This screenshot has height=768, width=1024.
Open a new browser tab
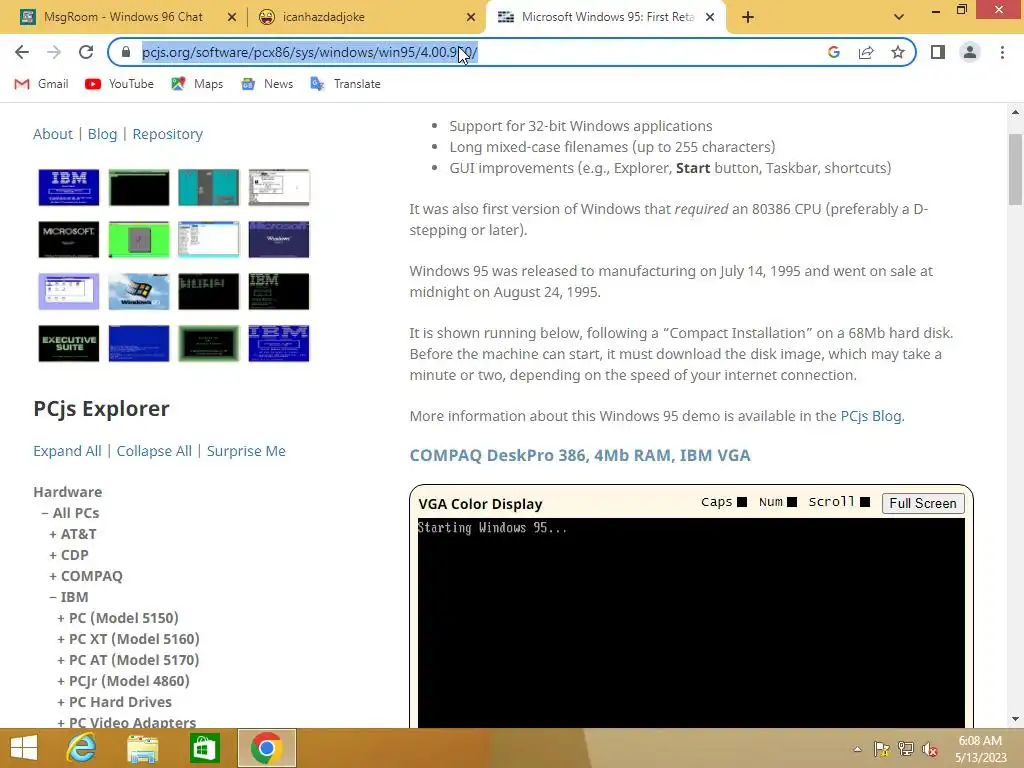(x=748, y=17)
